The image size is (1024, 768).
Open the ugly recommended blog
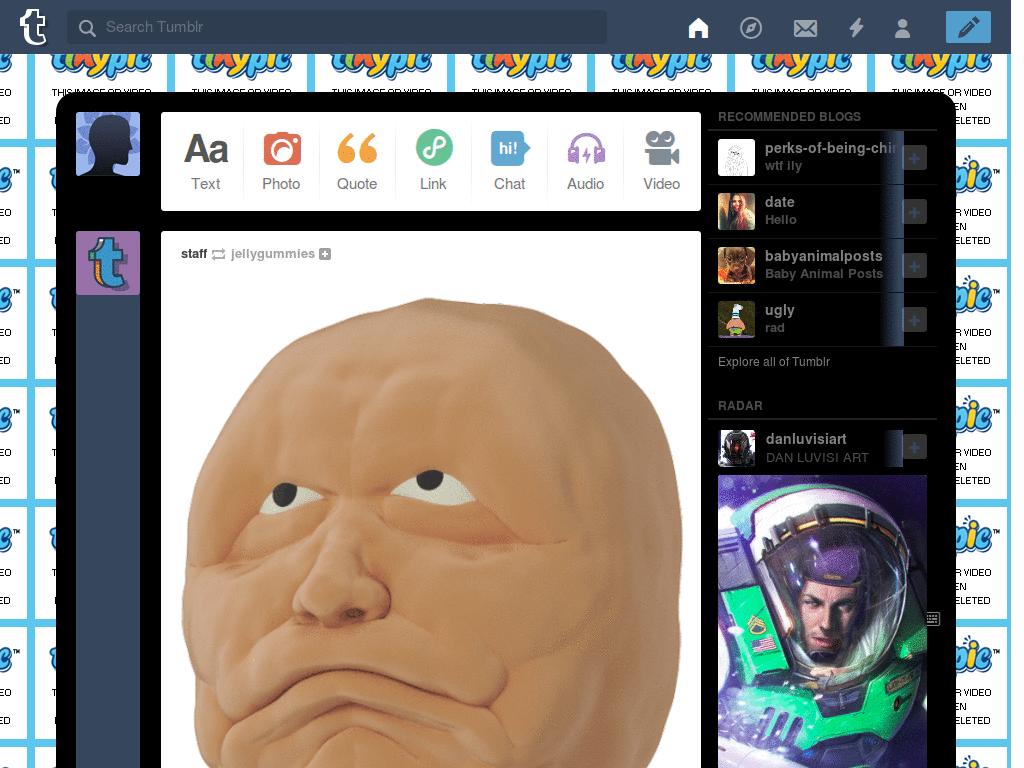coord(780,311)
